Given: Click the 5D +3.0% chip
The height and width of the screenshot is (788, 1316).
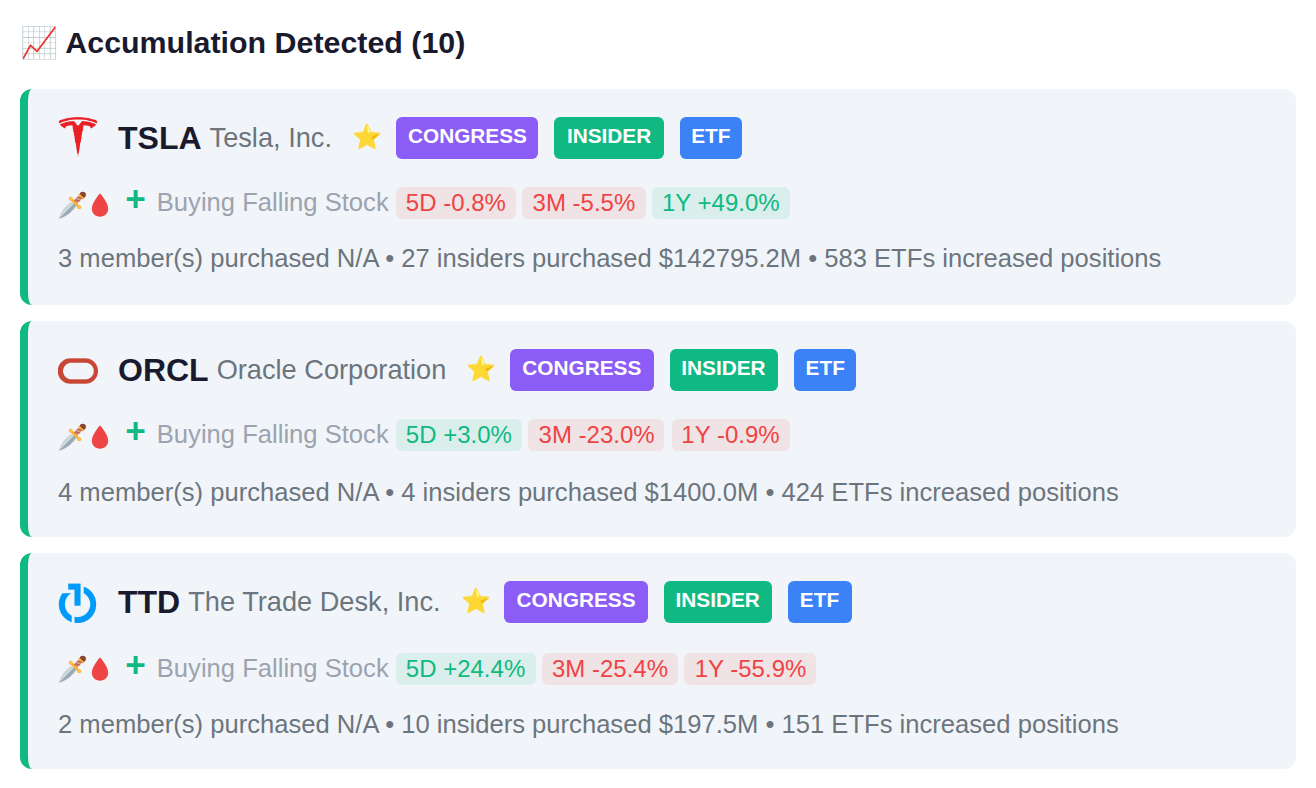Looking at the screenshot, I should [x=459, y=435].
